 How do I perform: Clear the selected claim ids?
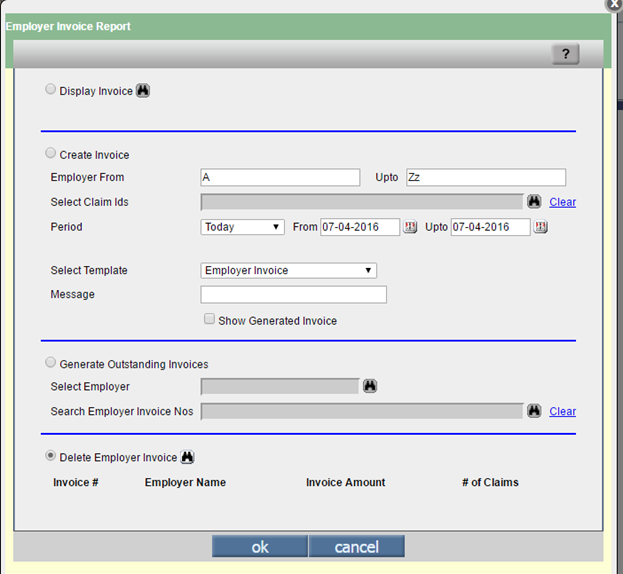click(x=562, y=202)
